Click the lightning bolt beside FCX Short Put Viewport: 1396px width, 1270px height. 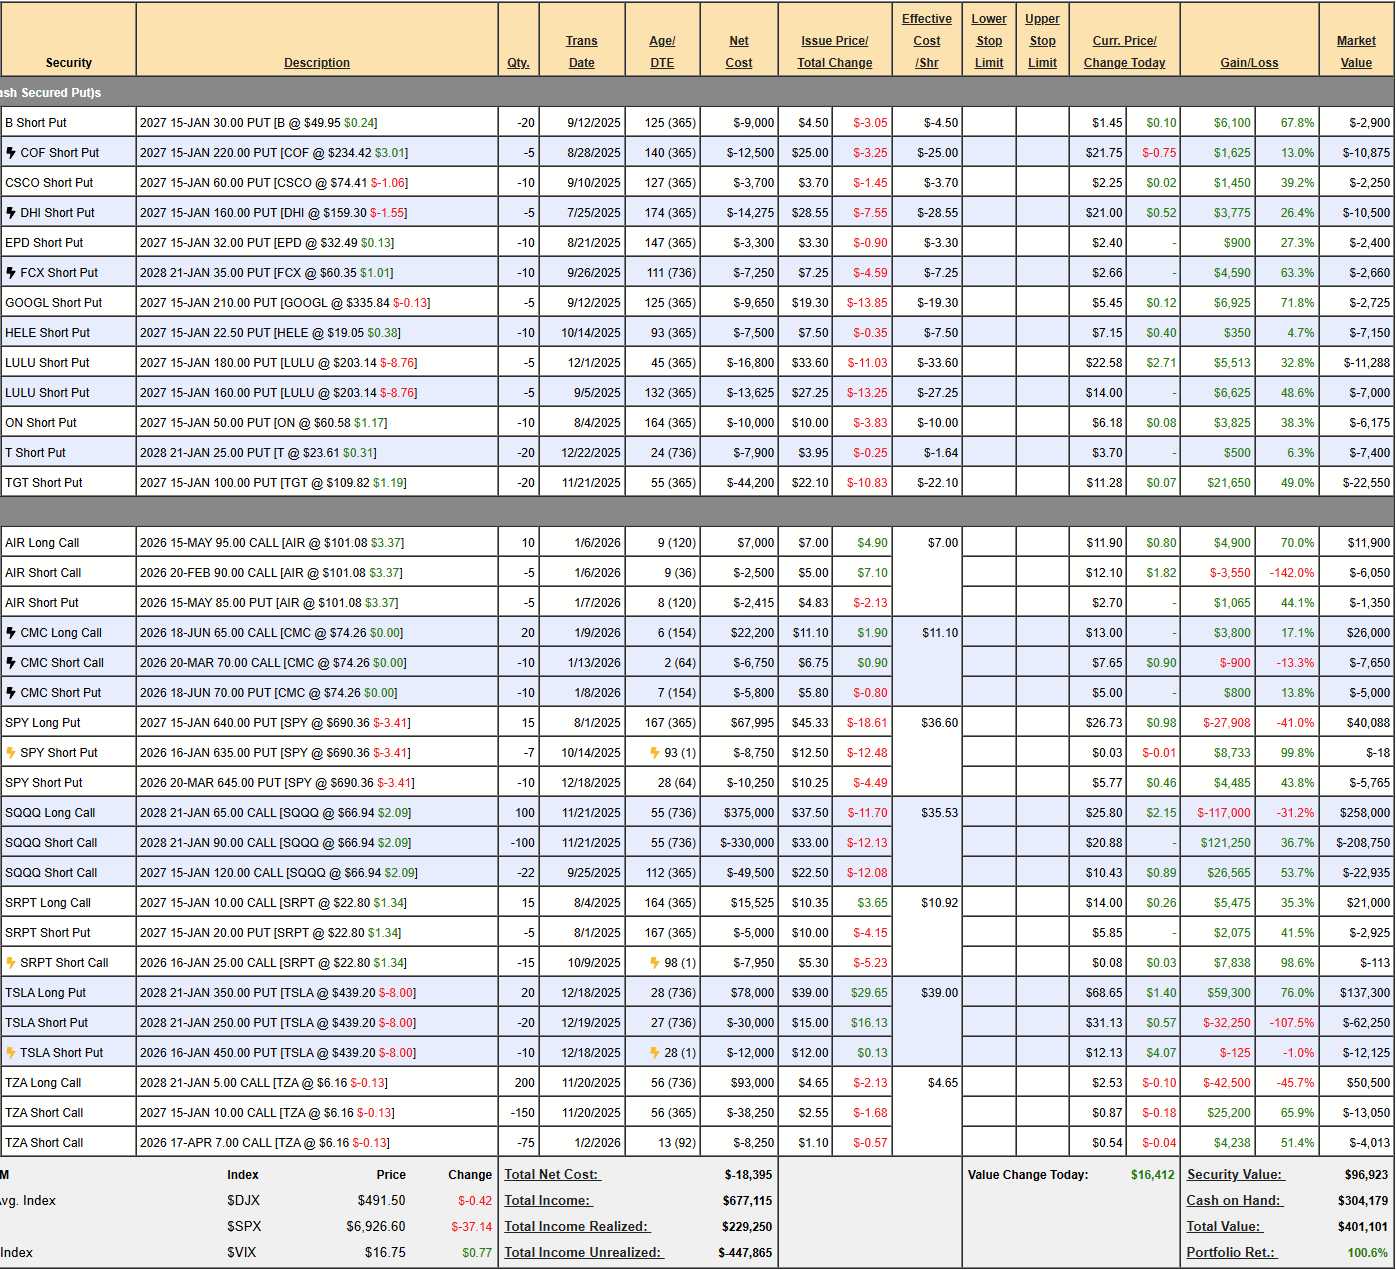11,273
